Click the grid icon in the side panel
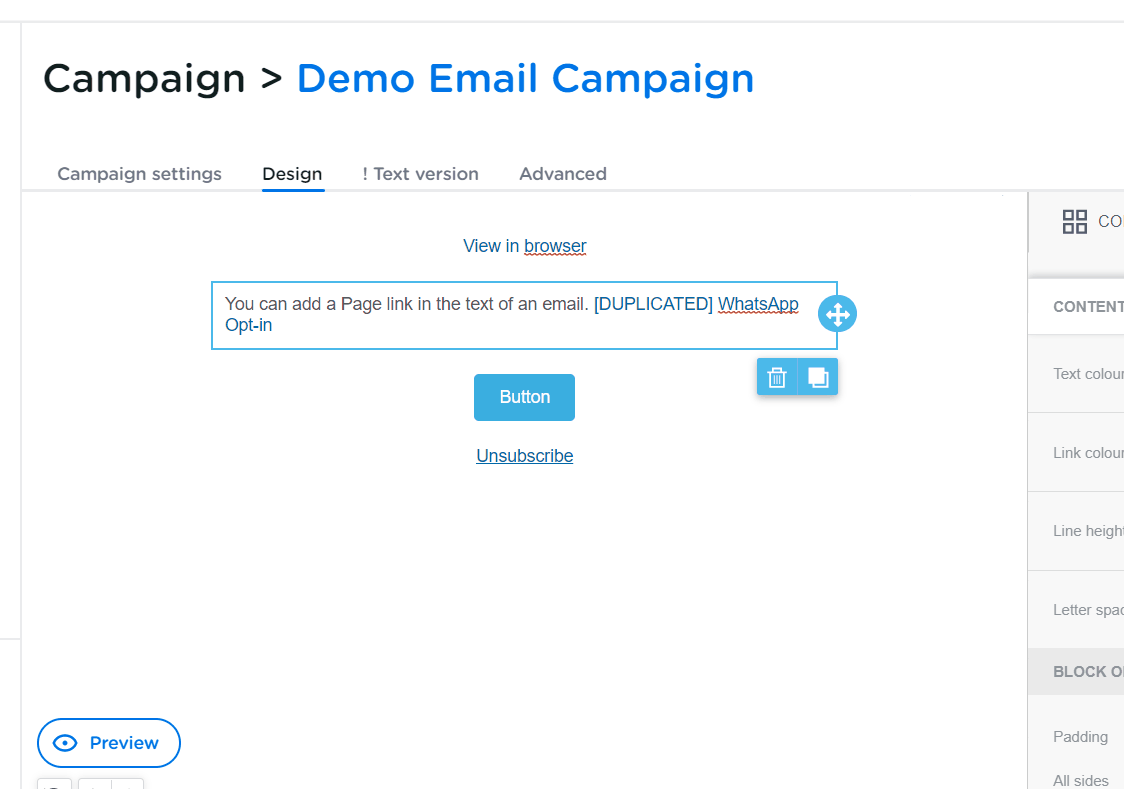 click(1075, 222)
